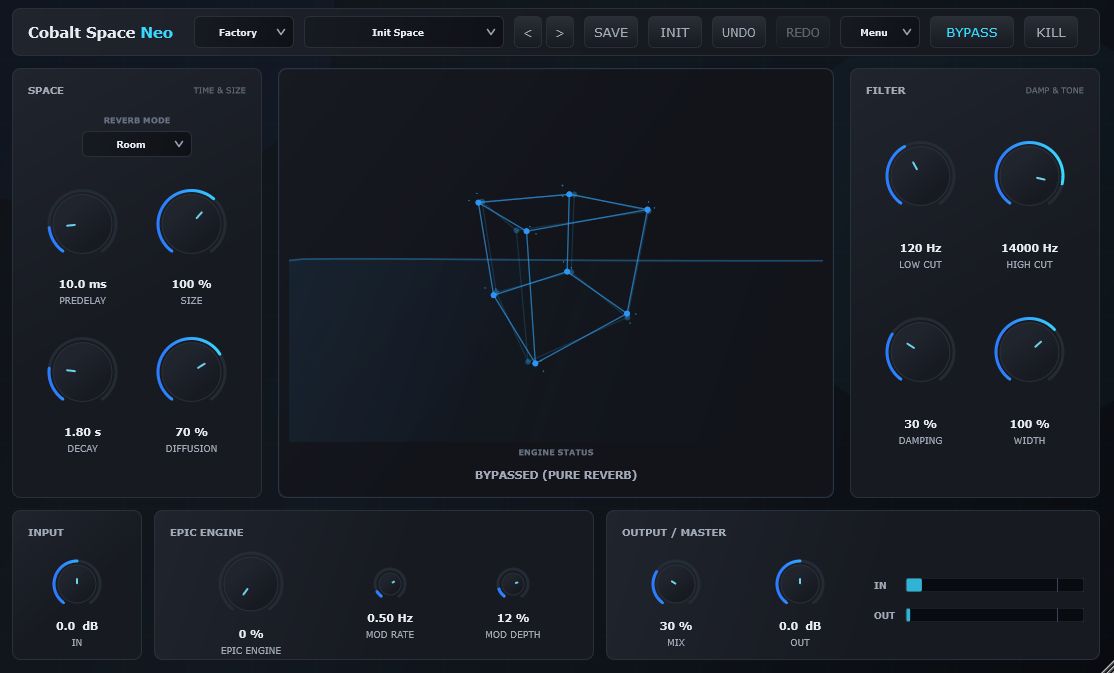Click the 1.80 s decay value
1114x673 pixels.
(x=82, y=432)
